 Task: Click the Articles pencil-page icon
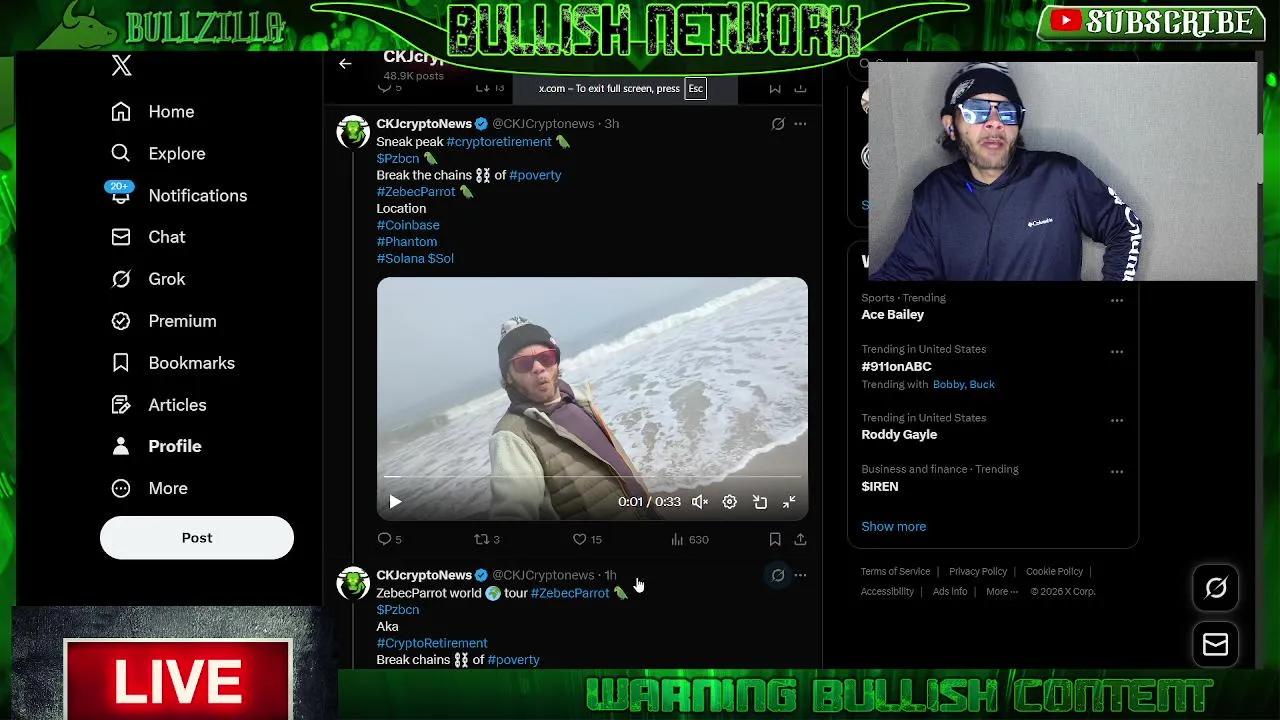pos(121,405)
